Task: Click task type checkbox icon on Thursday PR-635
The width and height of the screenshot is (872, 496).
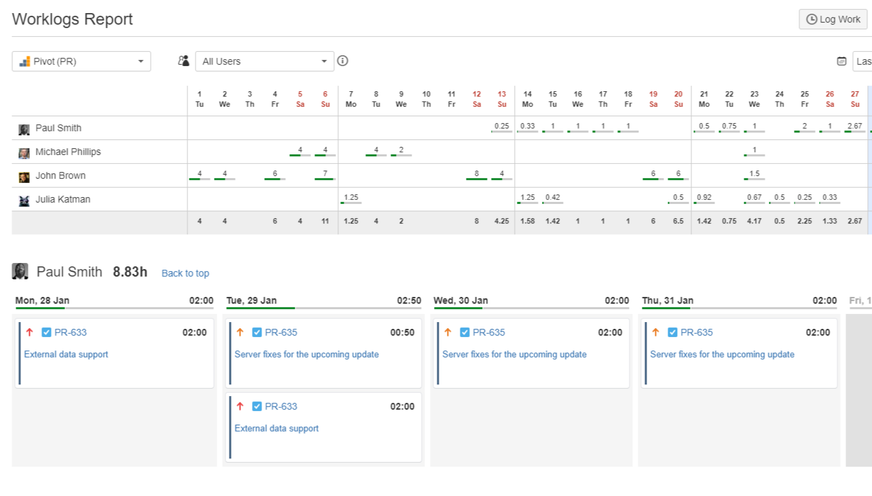Action: tap(673, 333)
